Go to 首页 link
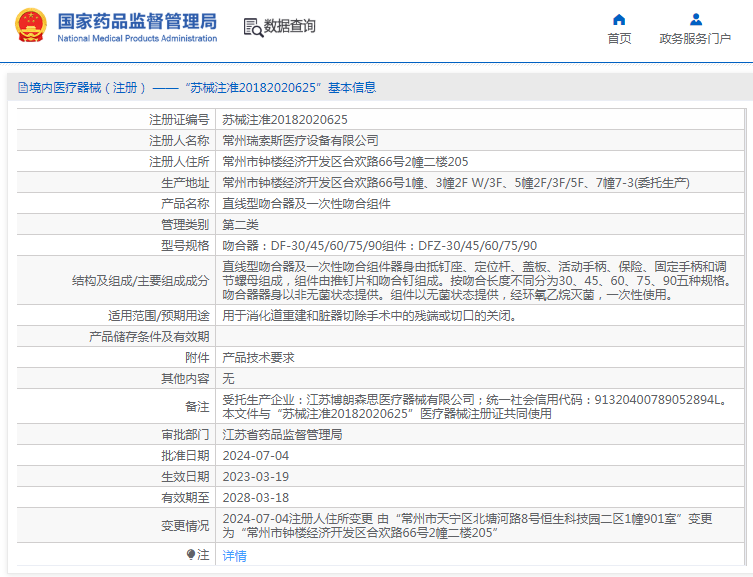The height and width of the screenshot is (577, 753). [x=619, y=38]
